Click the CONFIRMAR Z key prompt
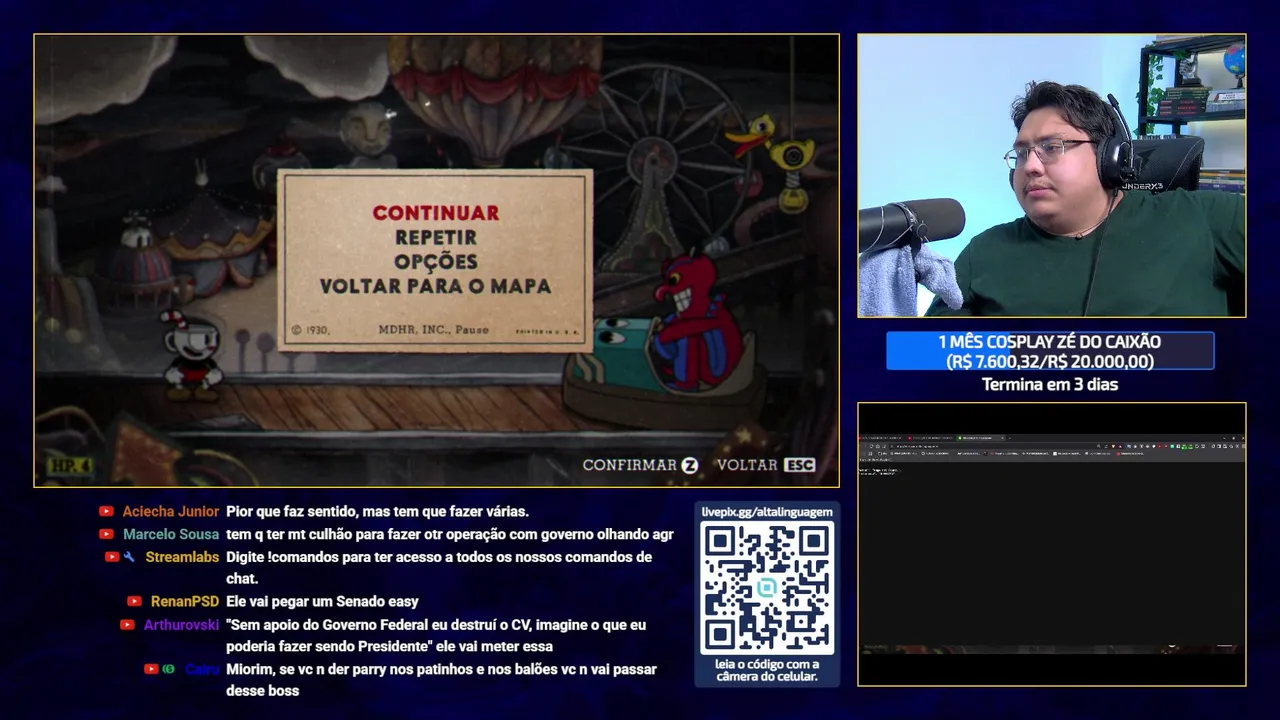1280x720 pixels. pyautogui.click(x=640, y=465)
